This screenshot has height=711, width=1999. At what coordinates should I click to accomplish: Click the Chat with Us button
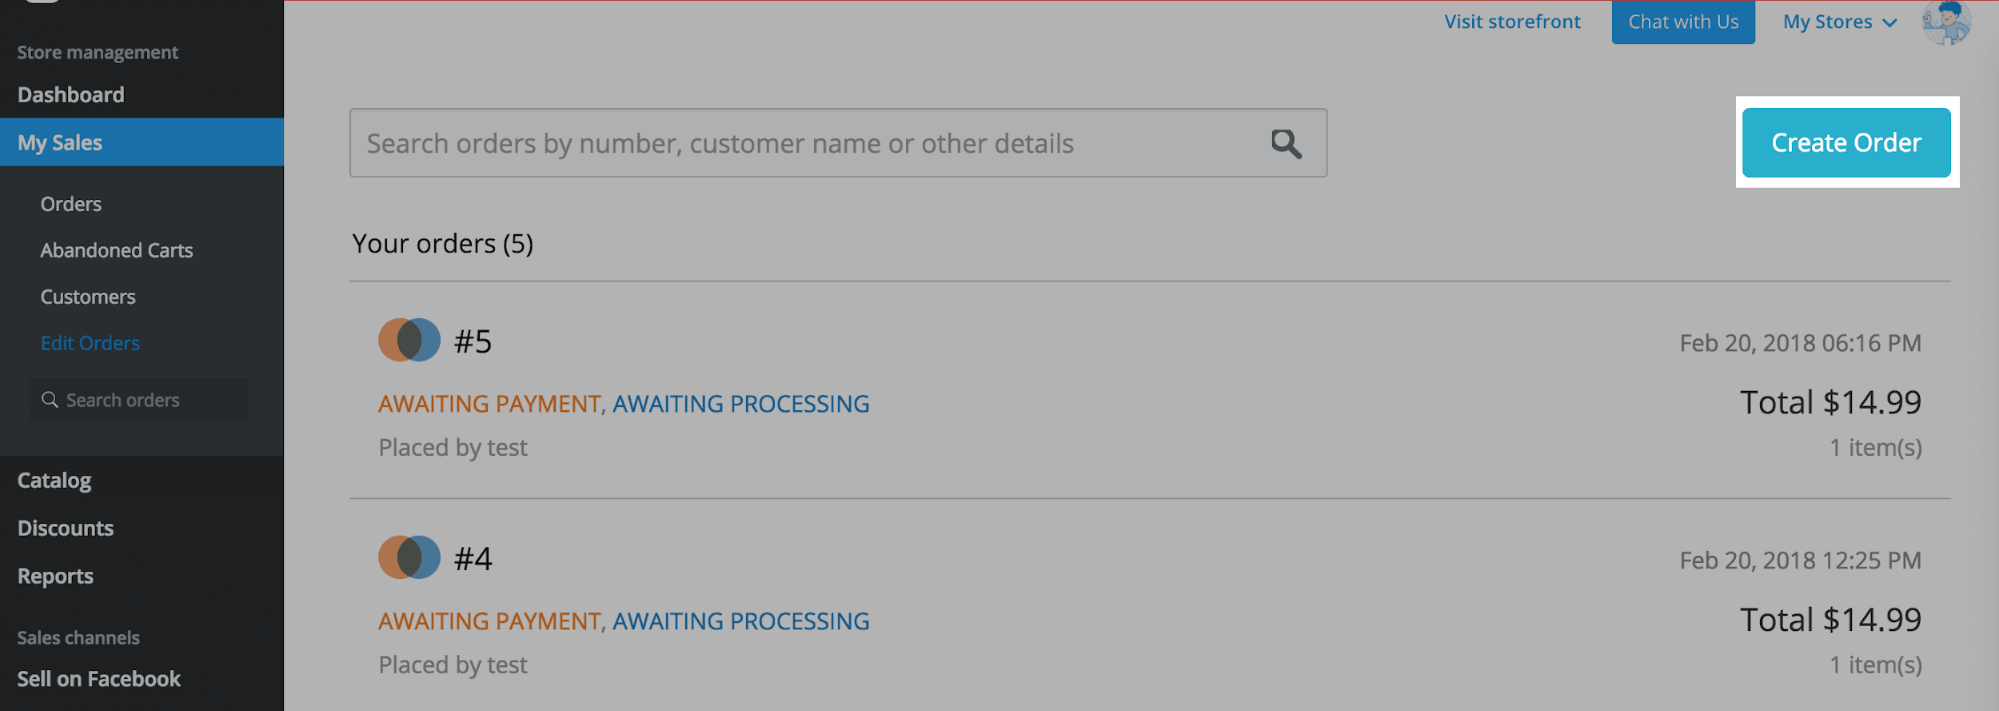point(1683,22)
